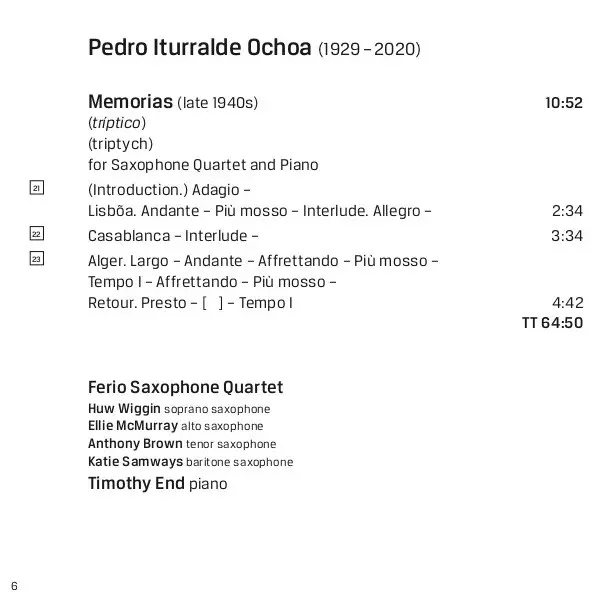This screenshot has width=600, height=600.
Task: Click the 3:34 track timing
Action: click(566, 236)
